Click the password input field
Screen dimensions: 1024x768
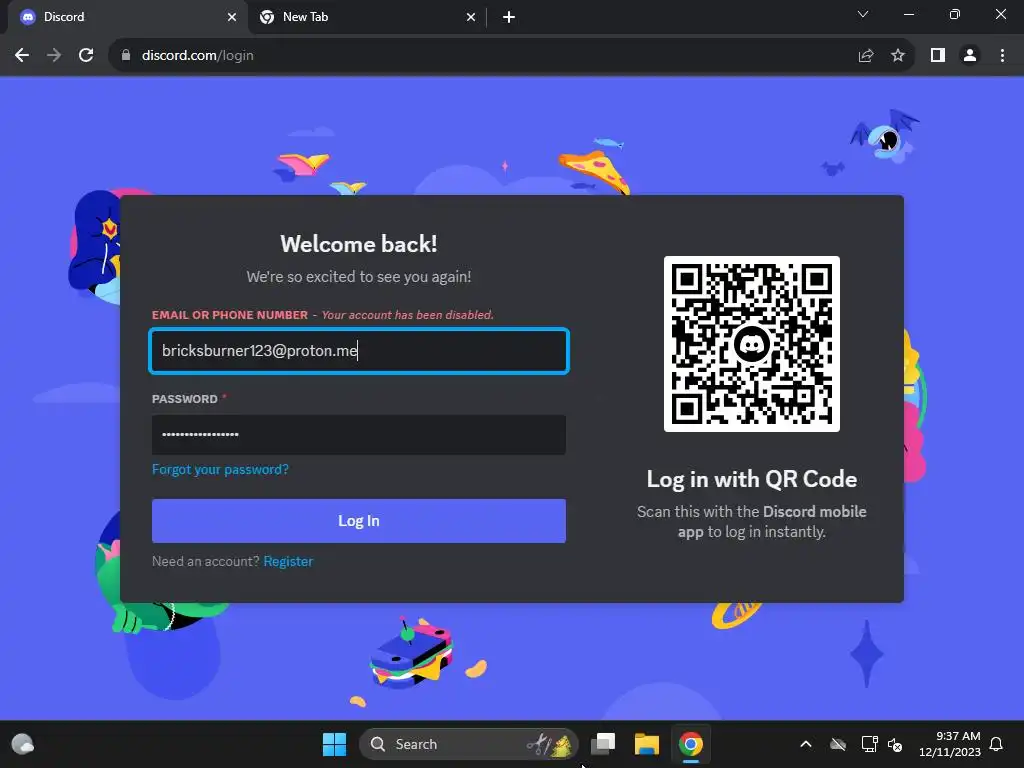tap(359, 434)
